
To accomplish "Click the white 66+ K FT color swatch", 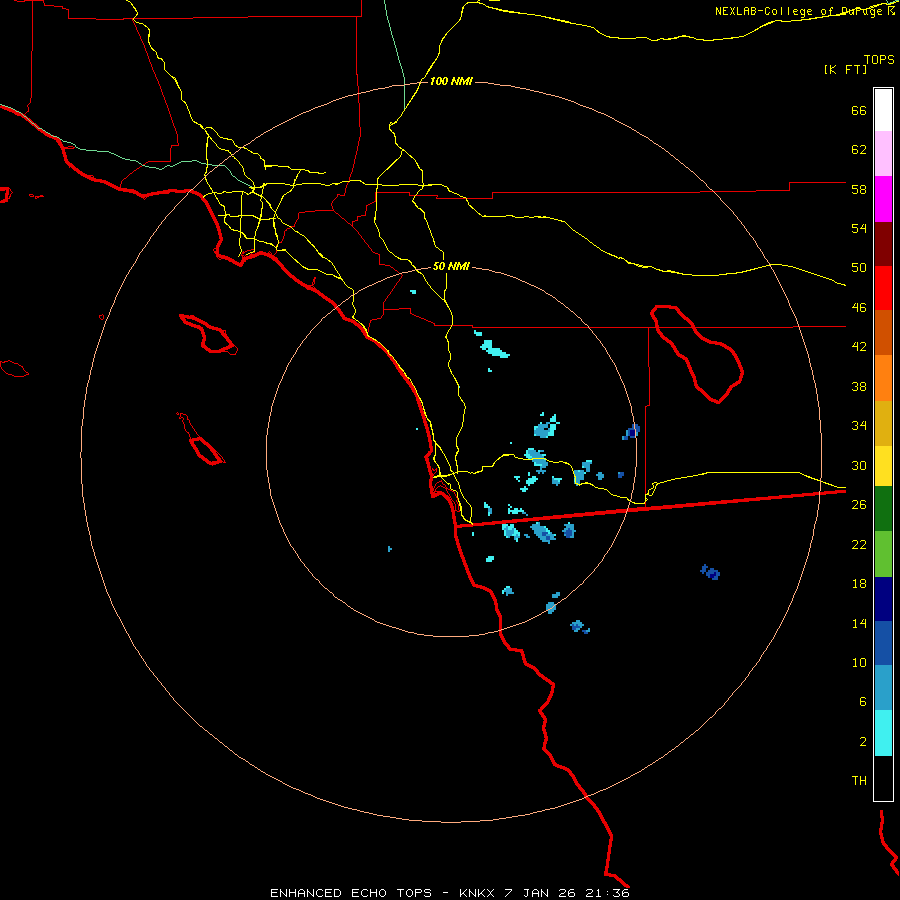I will click(883, 110).
